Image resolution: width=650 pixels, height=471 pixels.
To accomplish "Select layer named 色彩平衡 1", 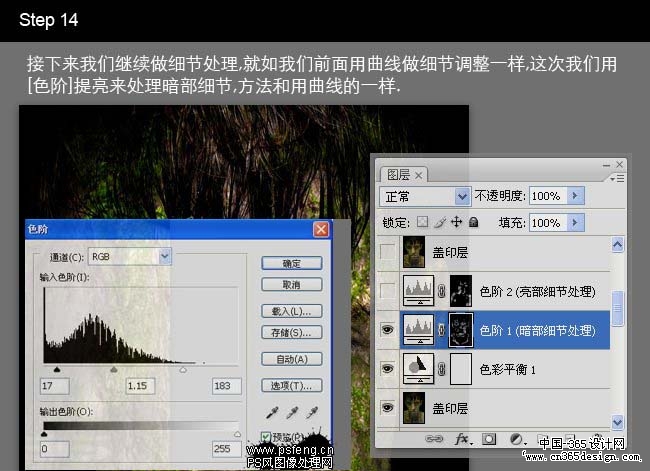I will [507, 369].
